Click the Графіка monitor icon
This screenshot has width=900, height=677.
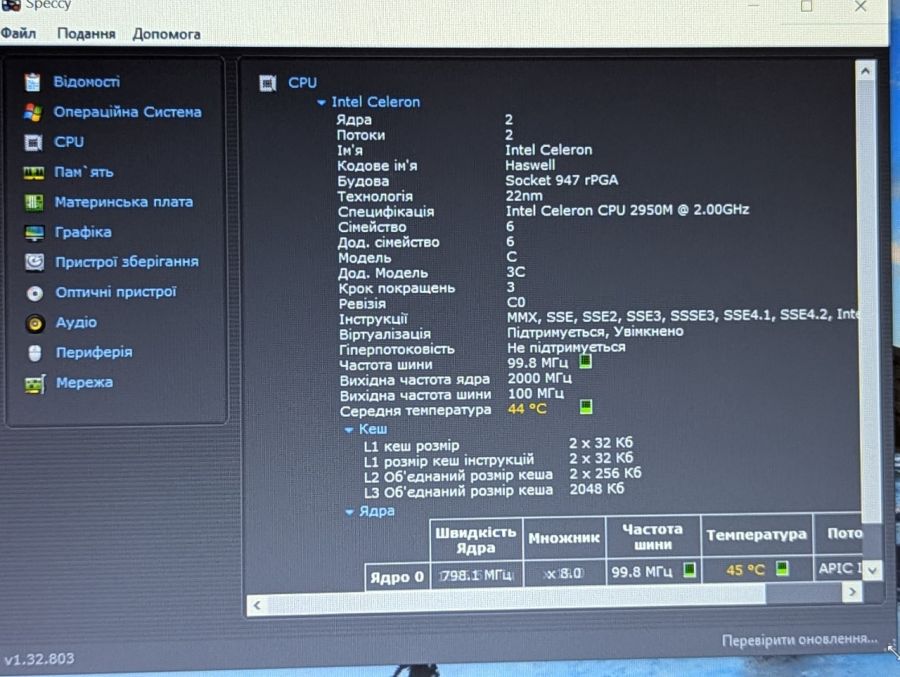coord(34,233)
